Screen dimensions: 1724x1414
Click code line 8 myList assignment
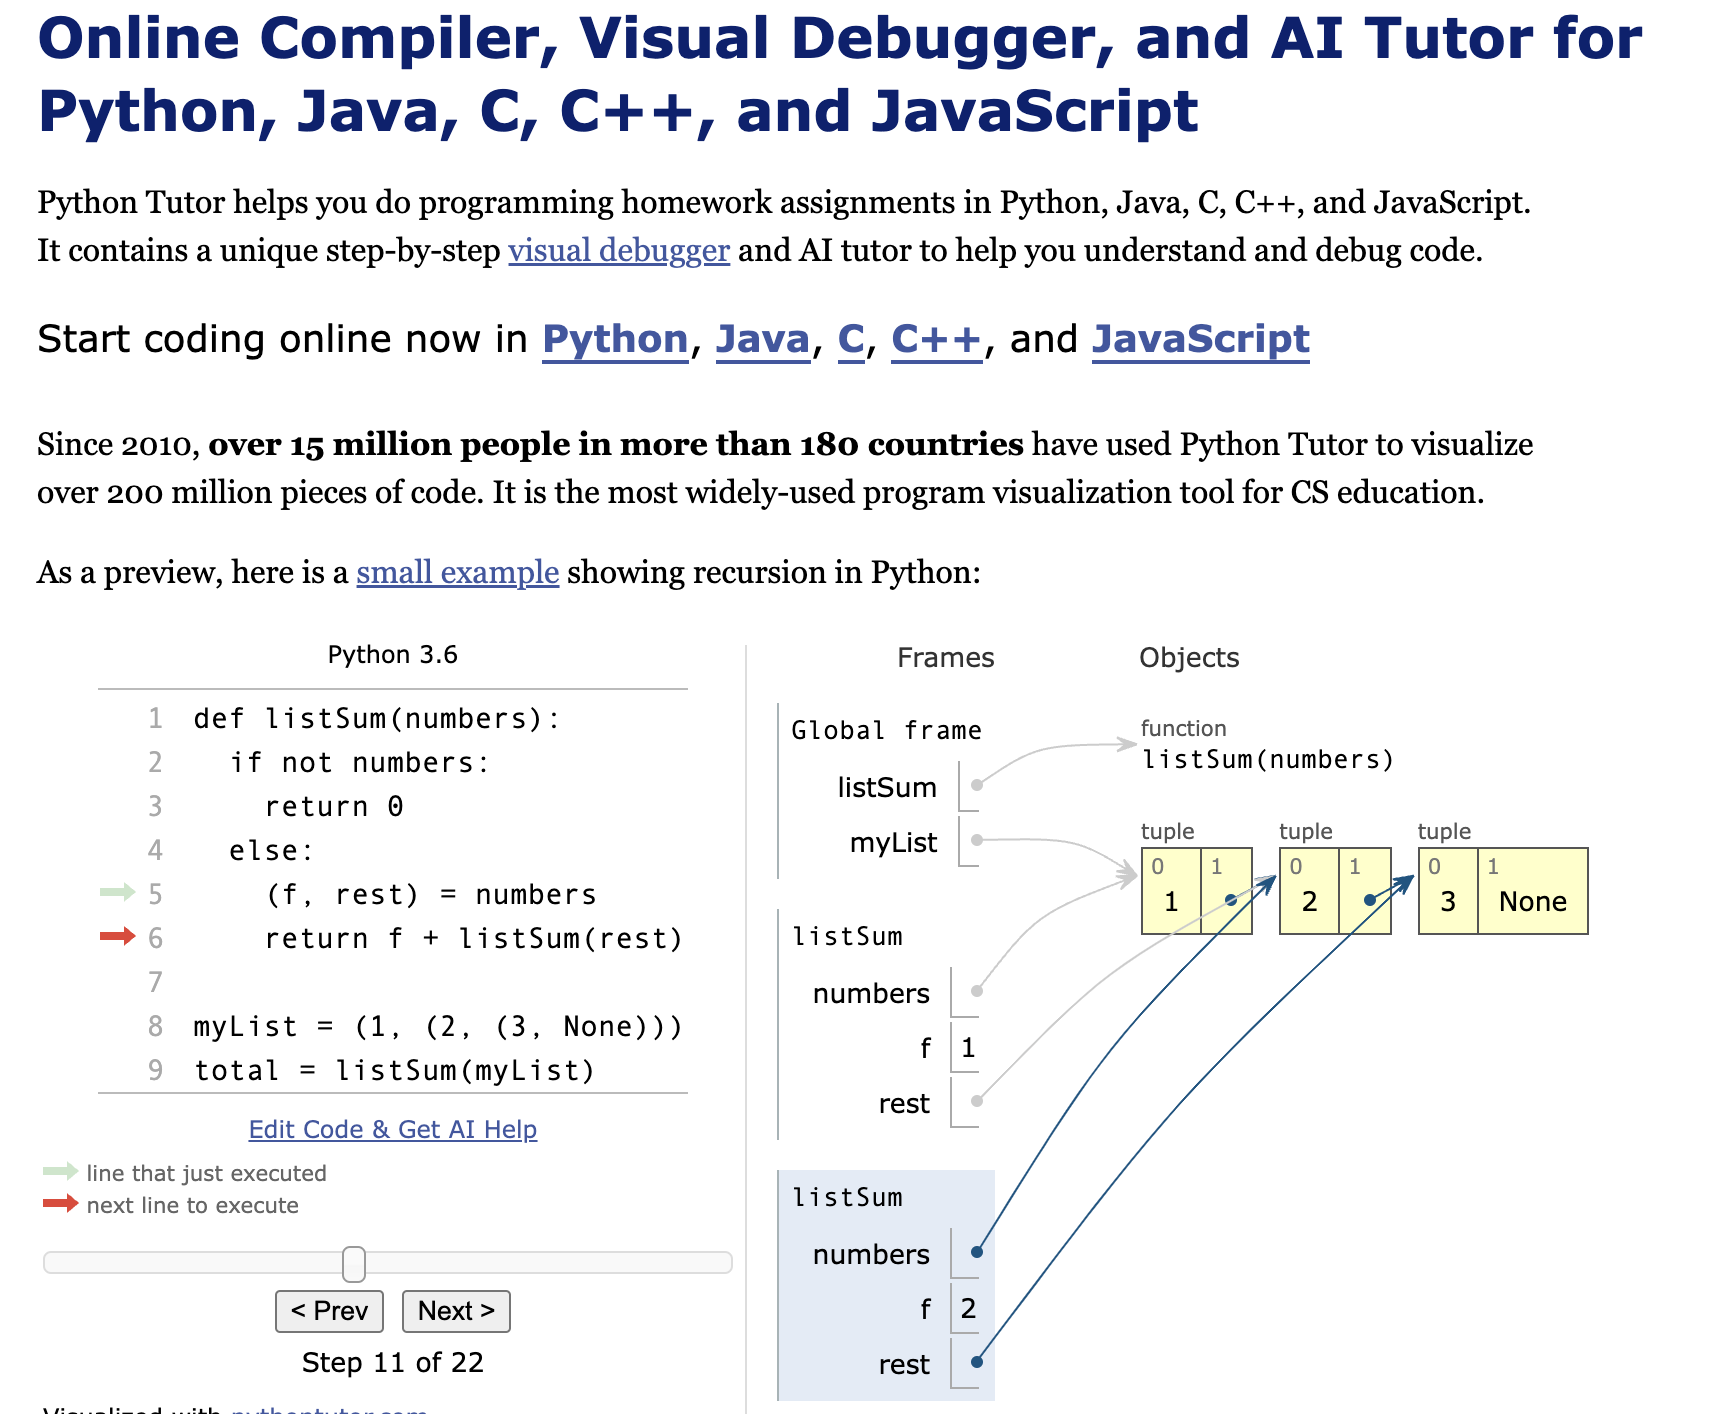coord(439,1027)
